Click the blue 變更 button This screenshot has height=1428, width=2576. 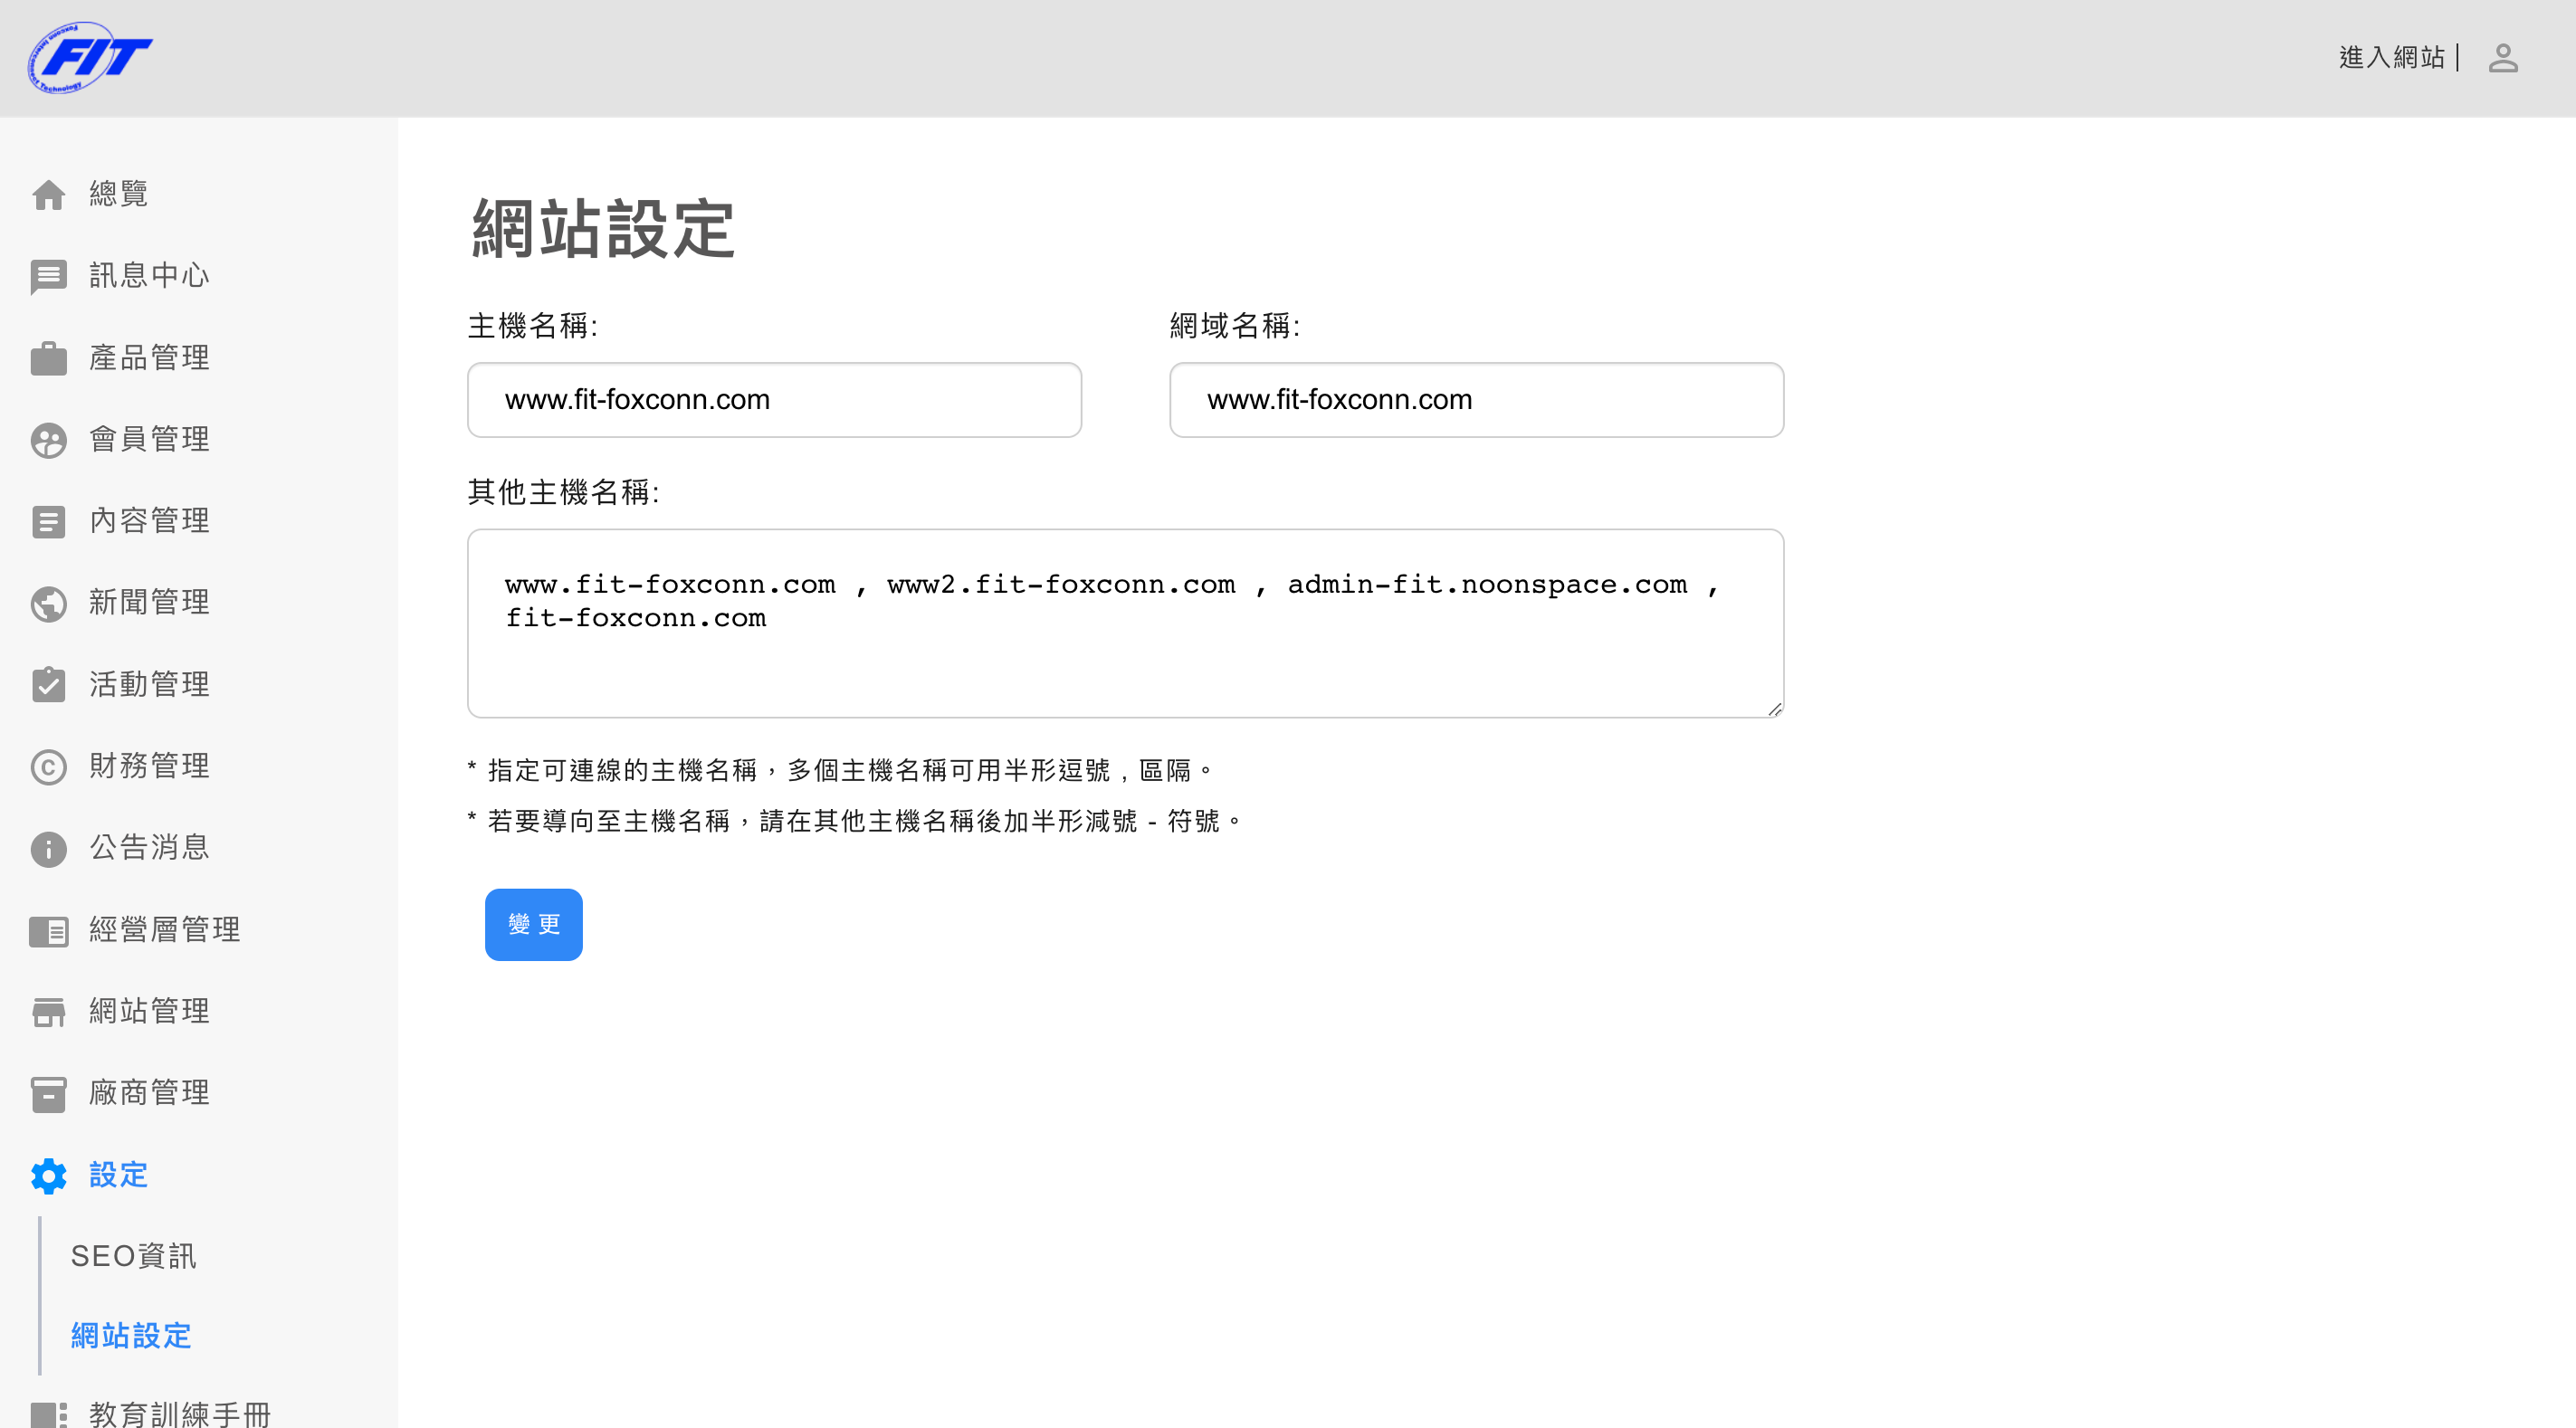(534, 925)
